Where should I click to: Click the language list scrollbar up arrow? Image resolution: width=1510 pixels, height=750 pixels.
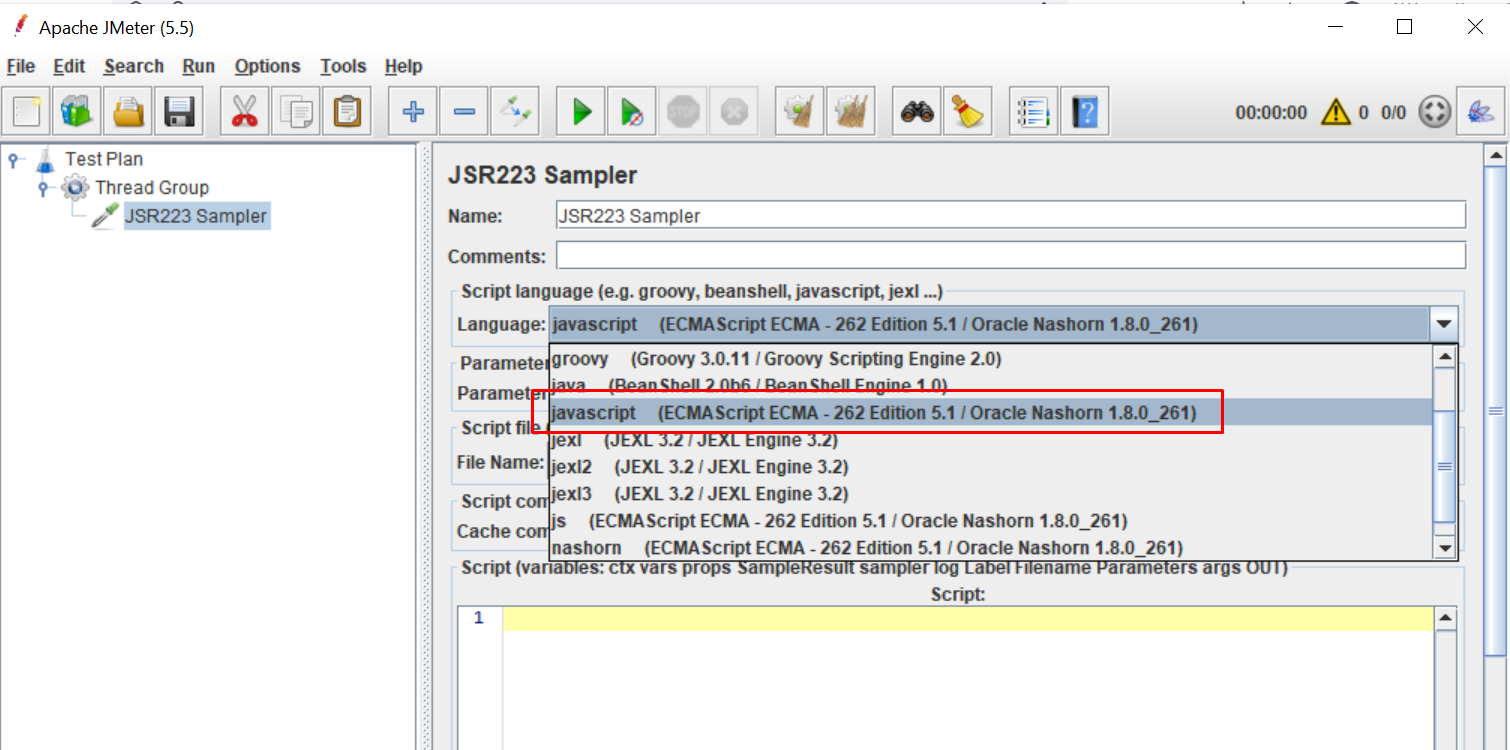(x=1444, y=356)
